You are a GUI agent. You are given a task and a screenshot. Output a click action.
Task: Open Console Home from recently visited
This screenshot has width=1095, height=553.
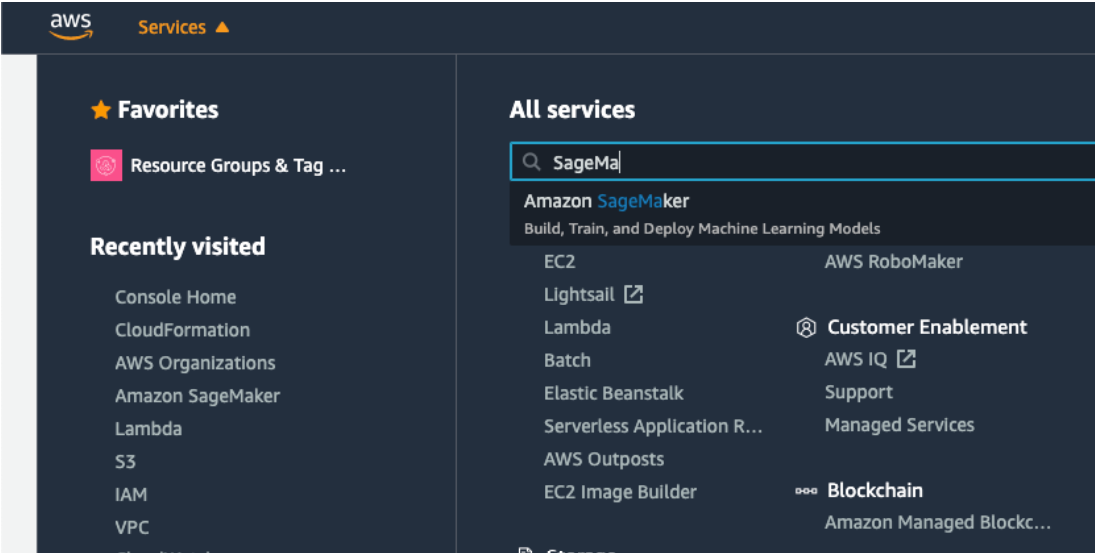[175, 297]
